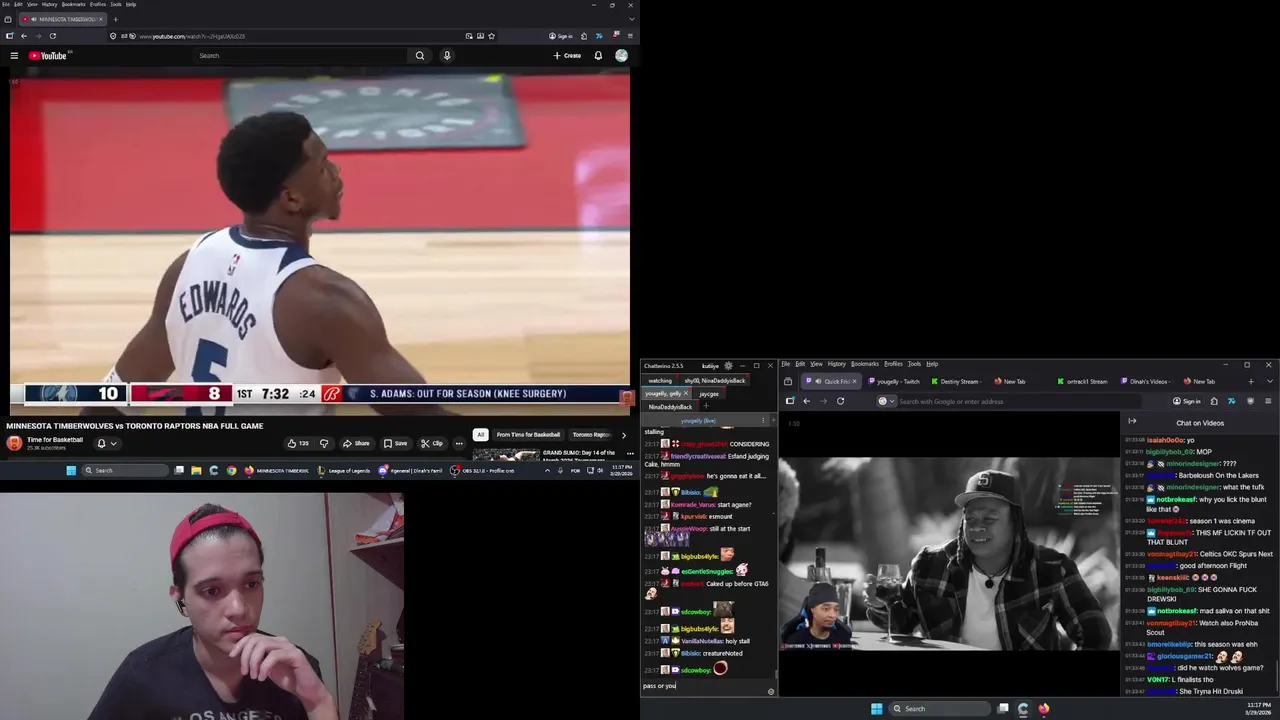The width and height of the screenshot is (1280, 720).
Task: Open the Time for Basketball channel link
Action: coord(55,440)
